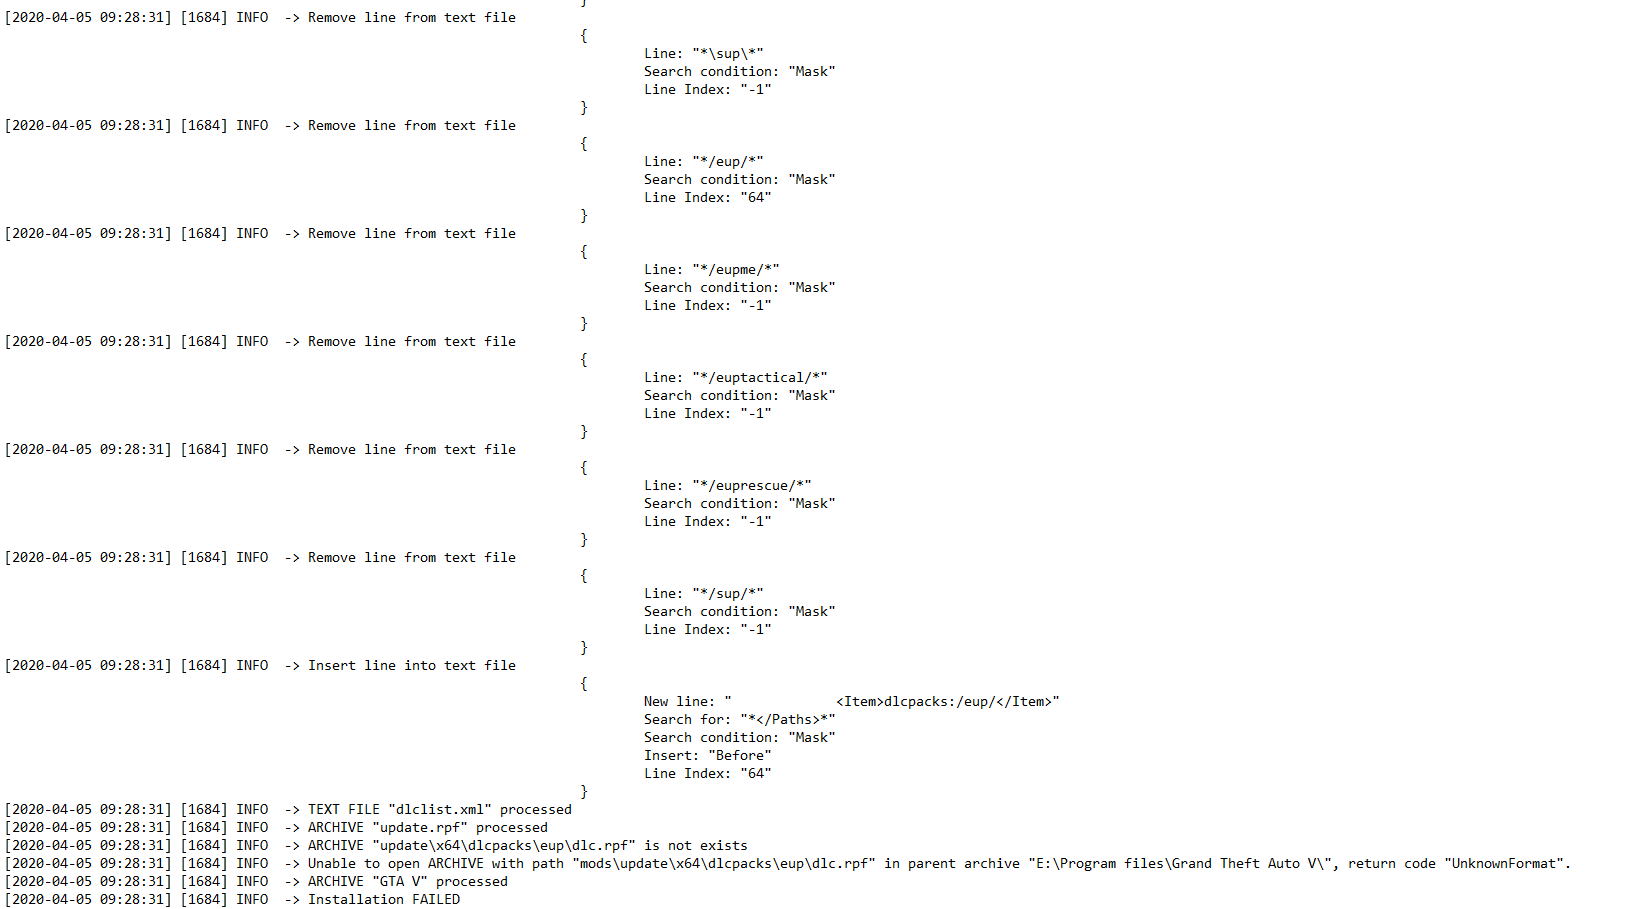1650x909 pixels.
Task: Click the 'Line: "*/euprescue/*"' text
Action: 727,485
